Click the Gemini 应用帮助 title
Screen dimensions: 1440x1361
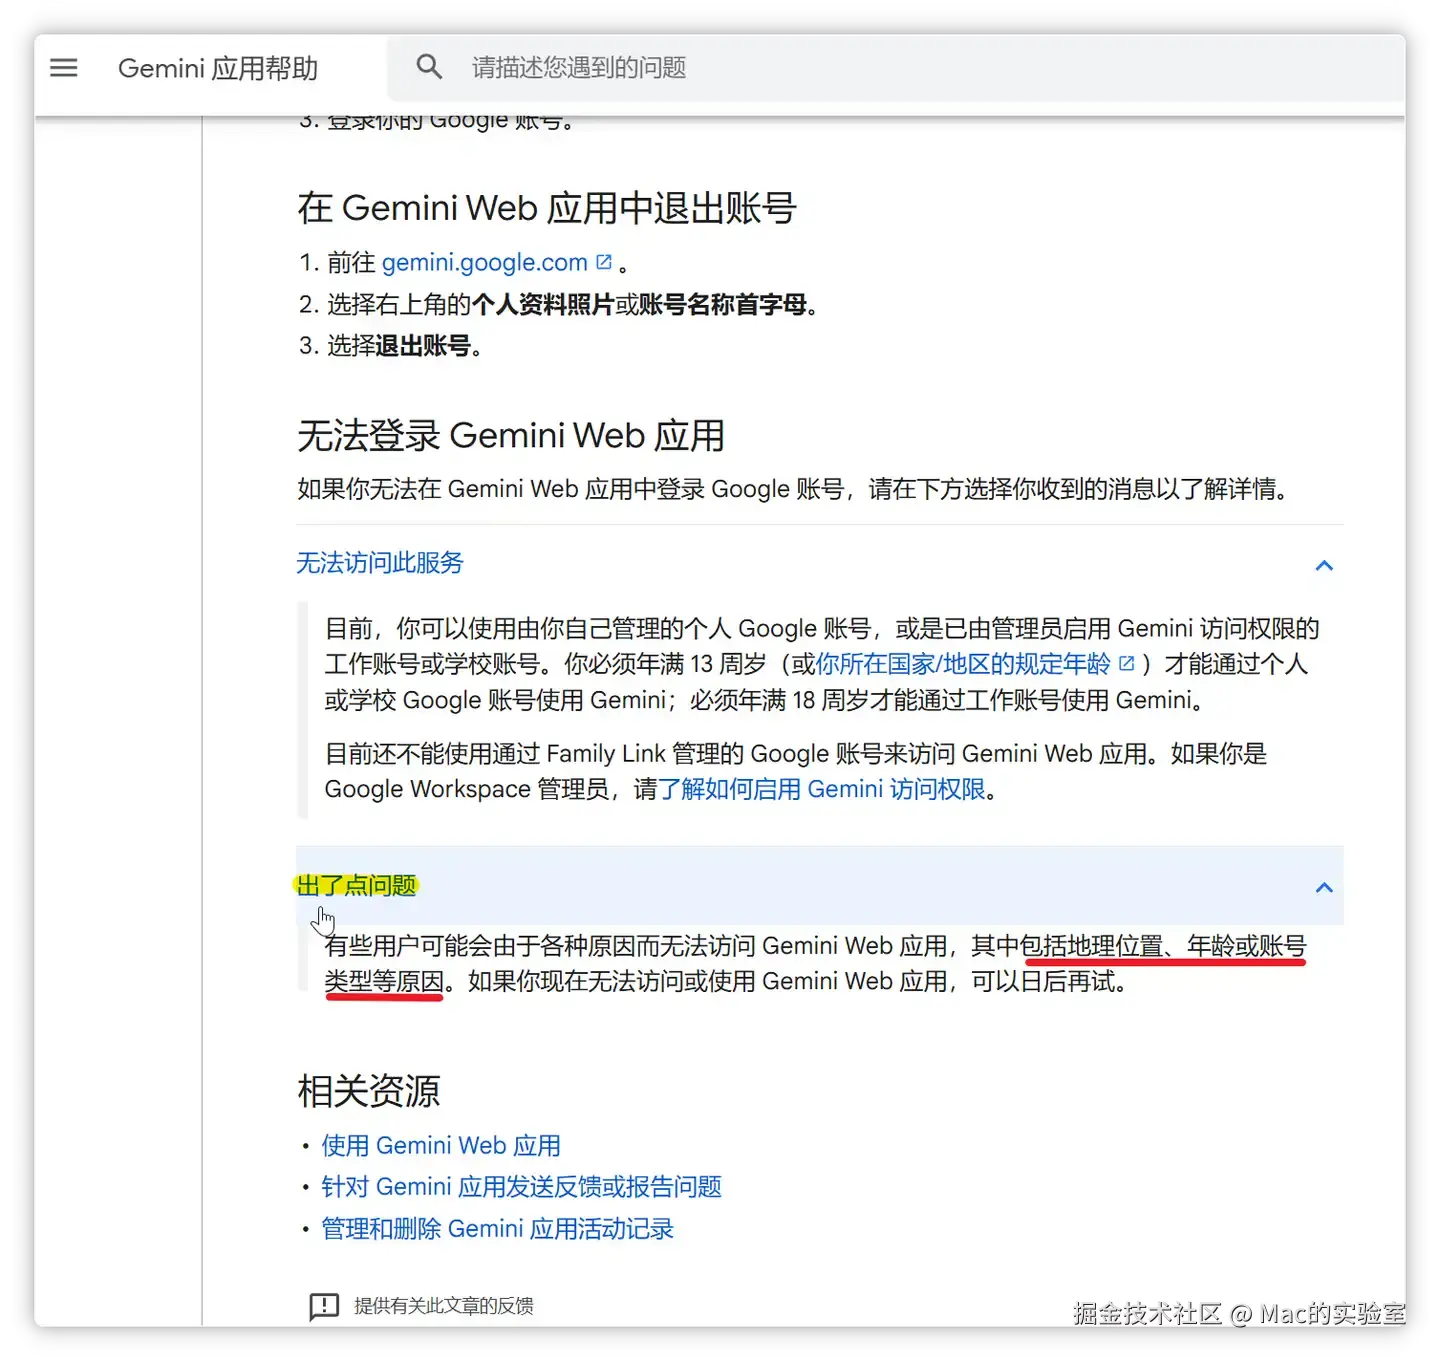point(218,68)
